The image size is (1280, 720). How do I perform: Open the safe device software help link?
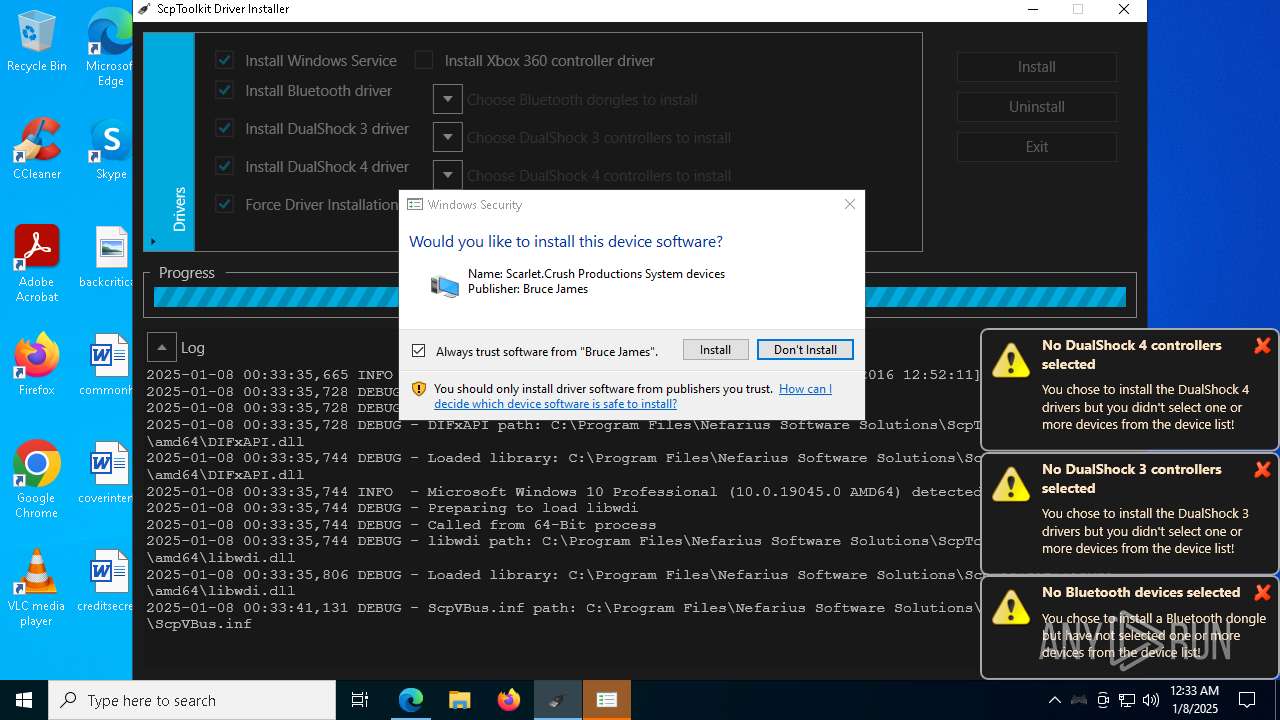coord(633,396)
